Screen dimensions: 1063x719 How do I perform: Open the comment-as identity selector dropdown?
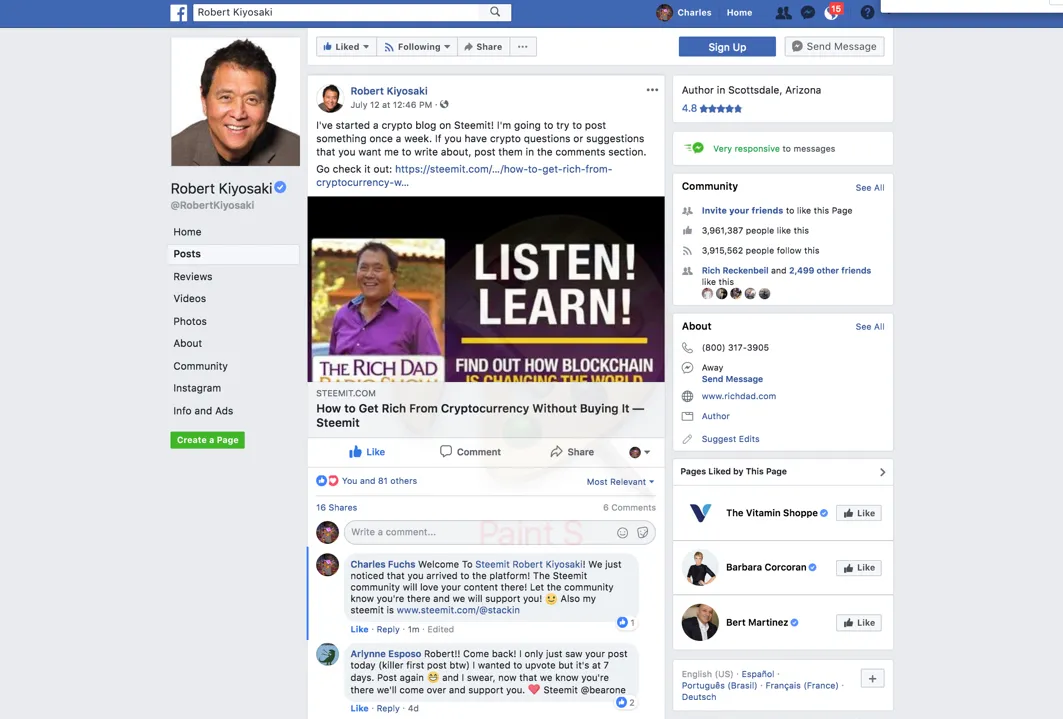639,452
